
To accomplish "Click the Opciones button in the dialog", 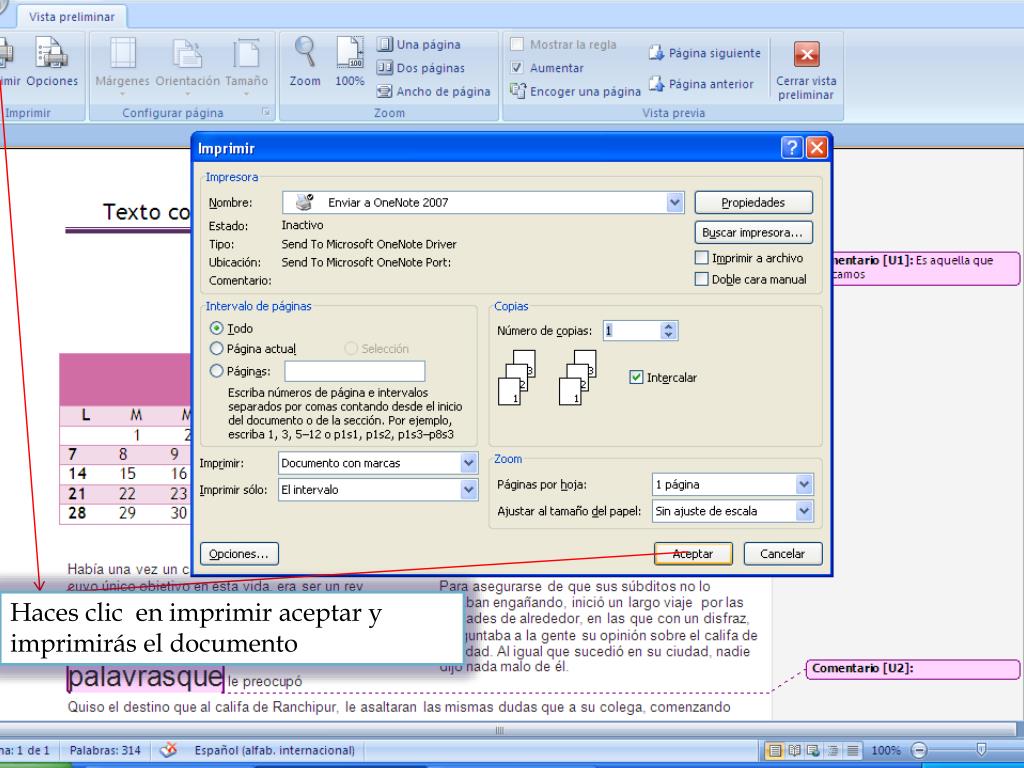I will [239, 554].
